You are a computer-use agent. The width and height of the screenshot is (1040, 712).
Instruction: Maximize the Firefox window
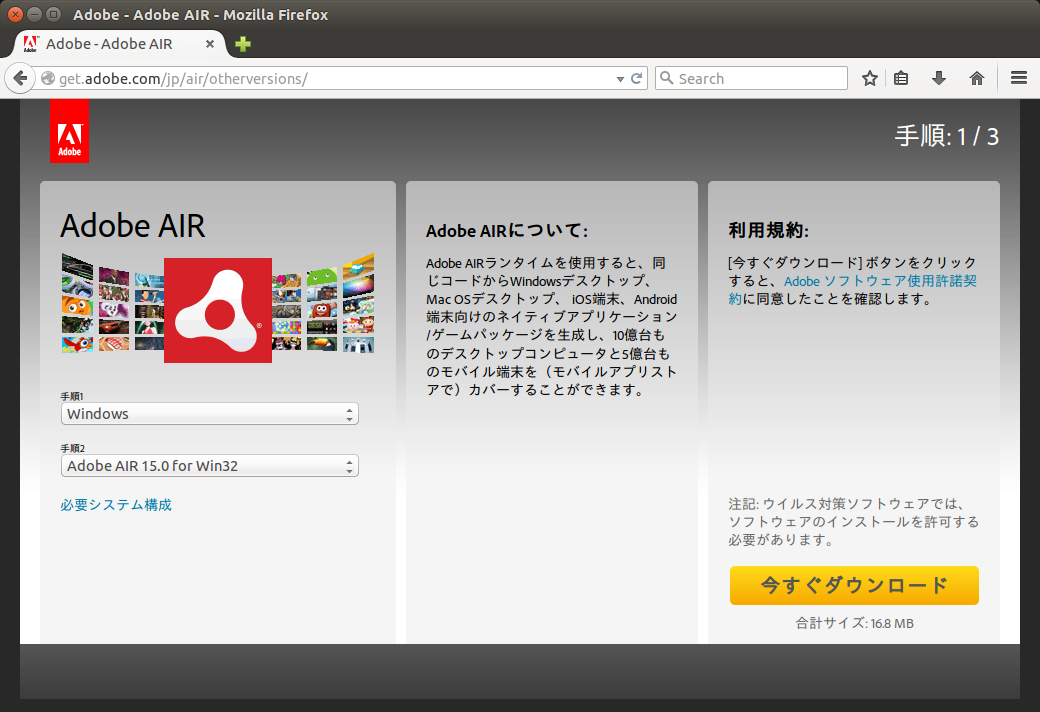[54, 14]
